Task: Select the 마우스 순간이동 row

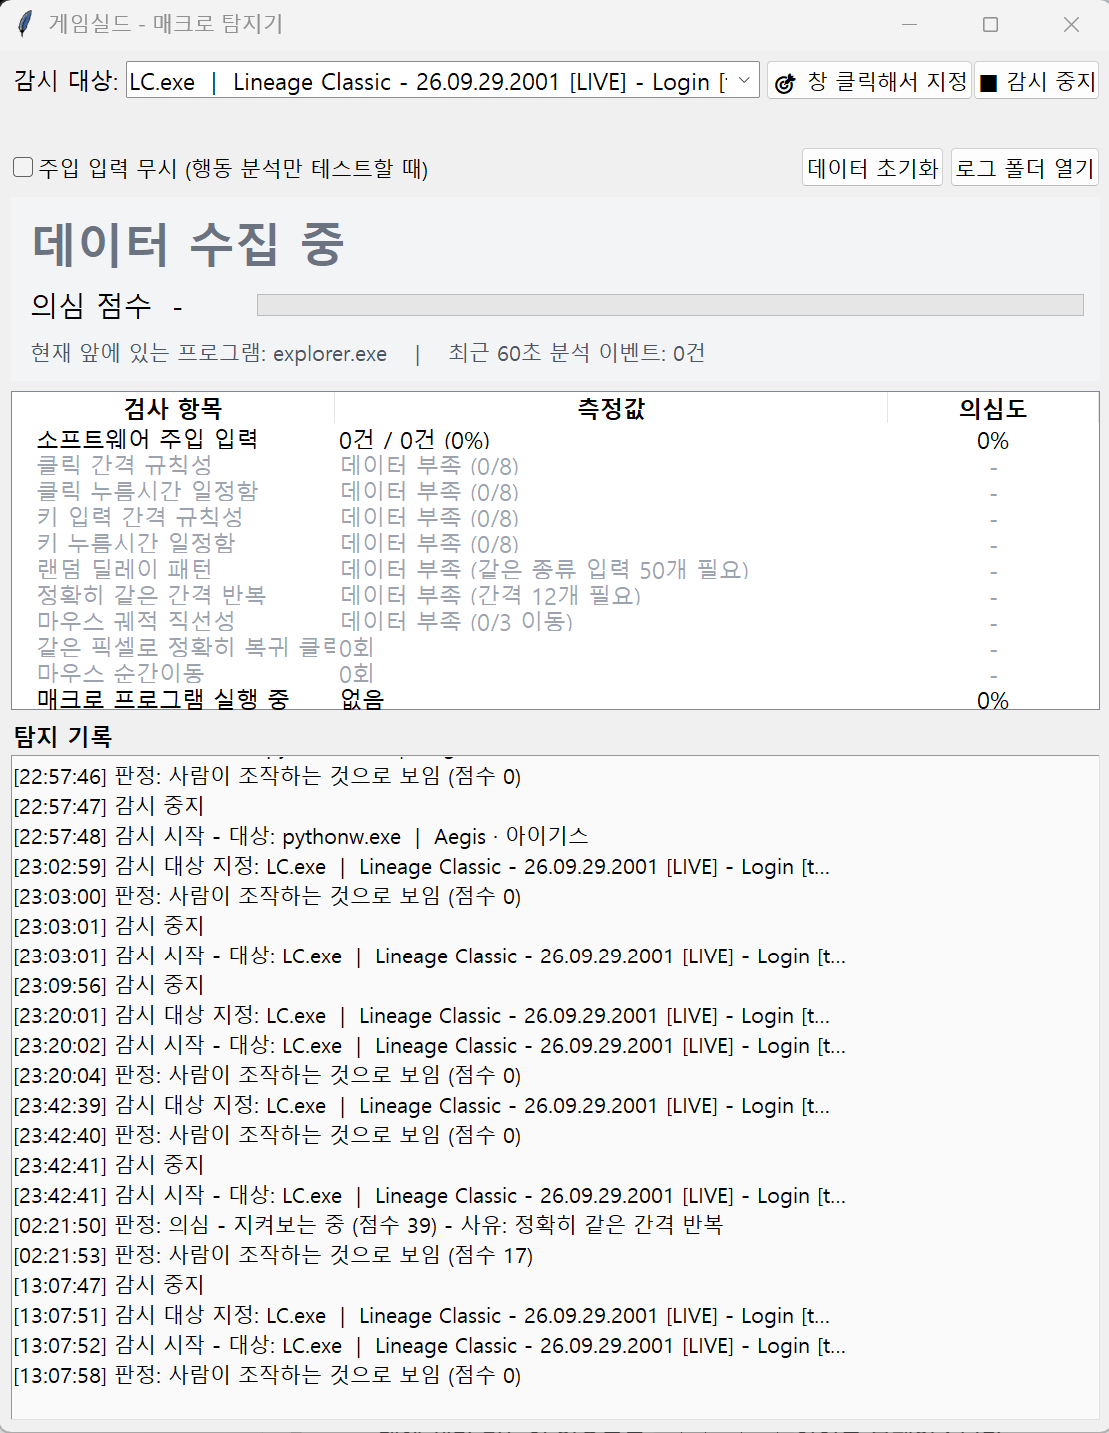Action: pos(556,674)
